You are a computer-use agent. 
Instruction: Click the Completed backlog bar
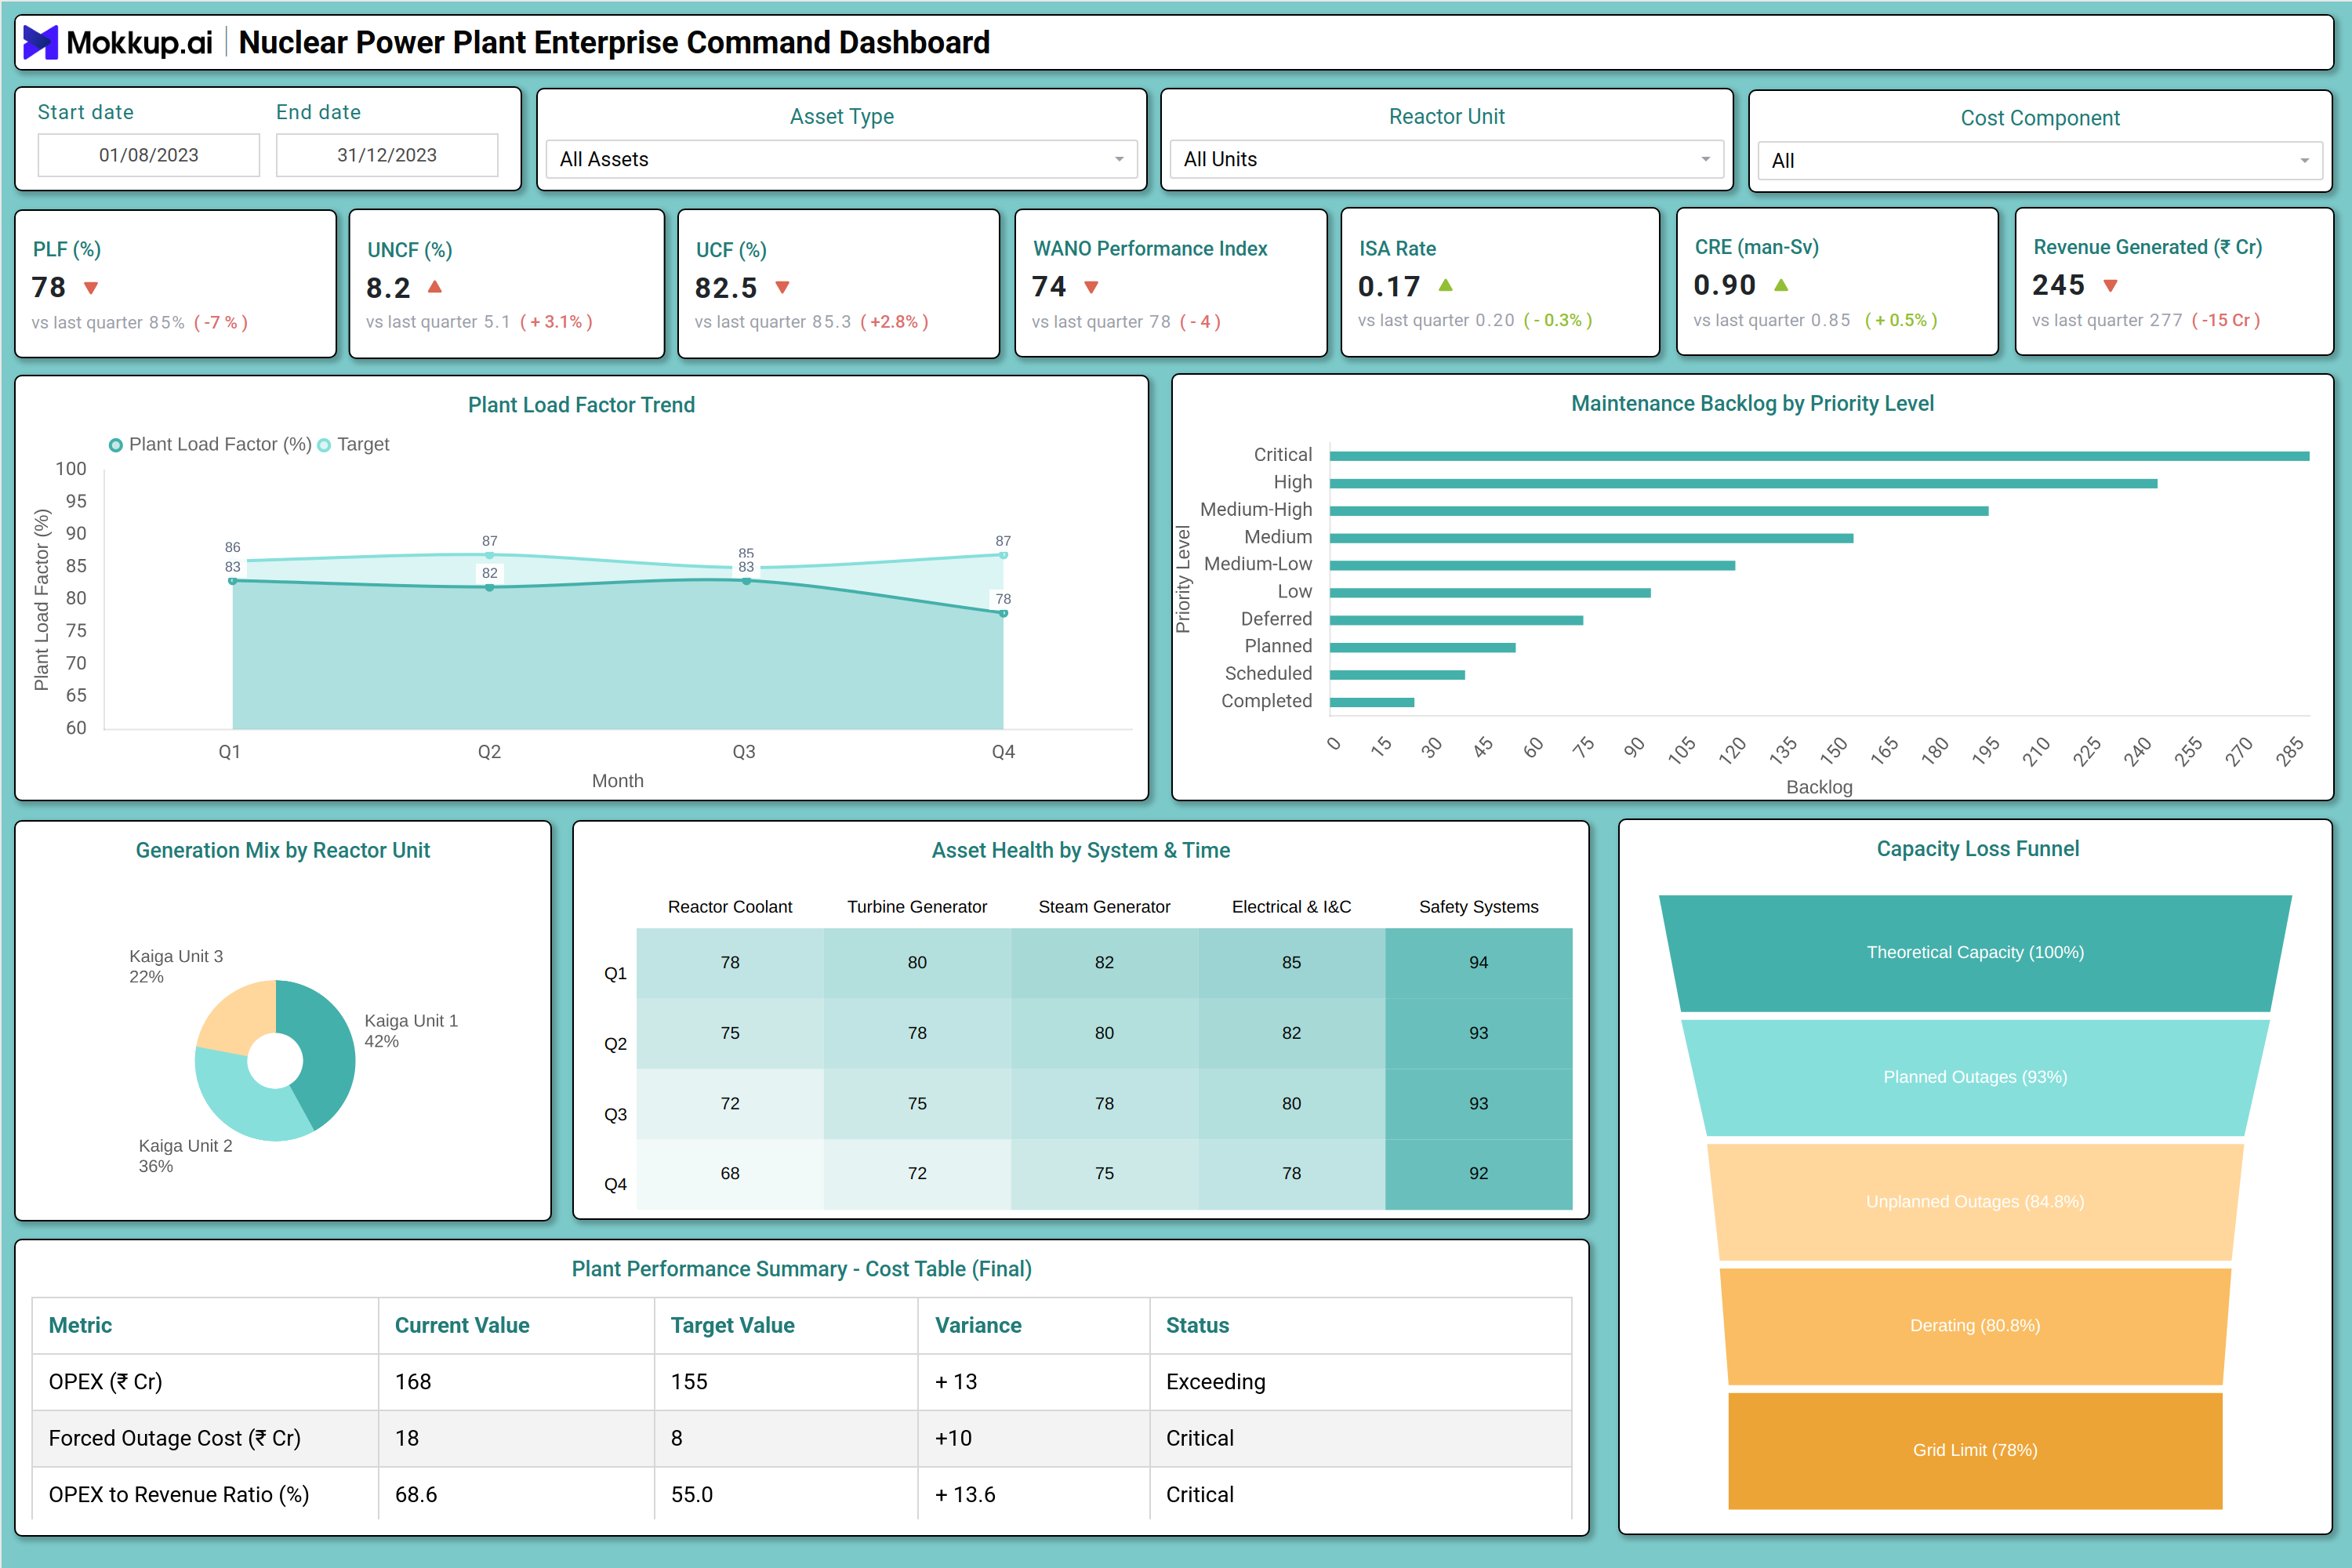(1372, 702)
